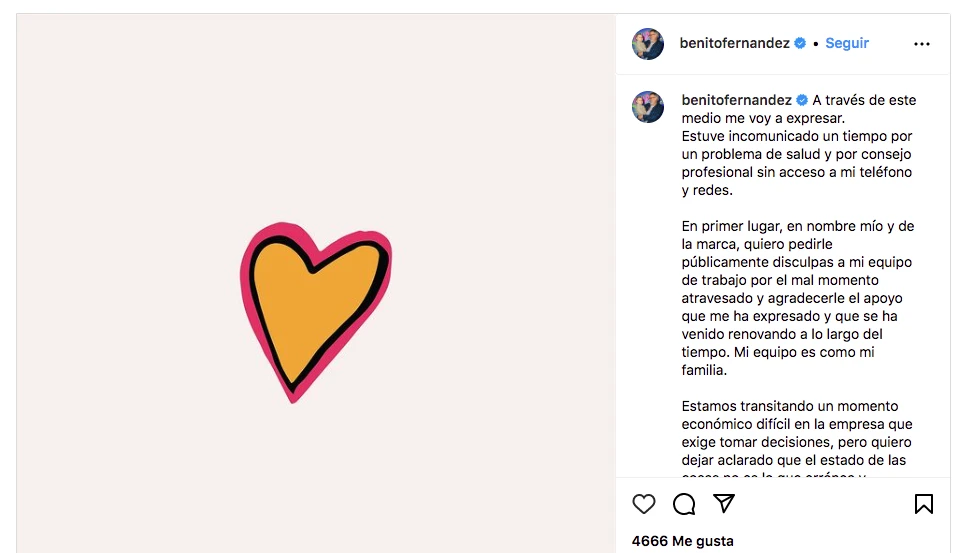Follow the account with the Seguir button
The height and width of the screenshot is (553, 975).
click(847, 44)
